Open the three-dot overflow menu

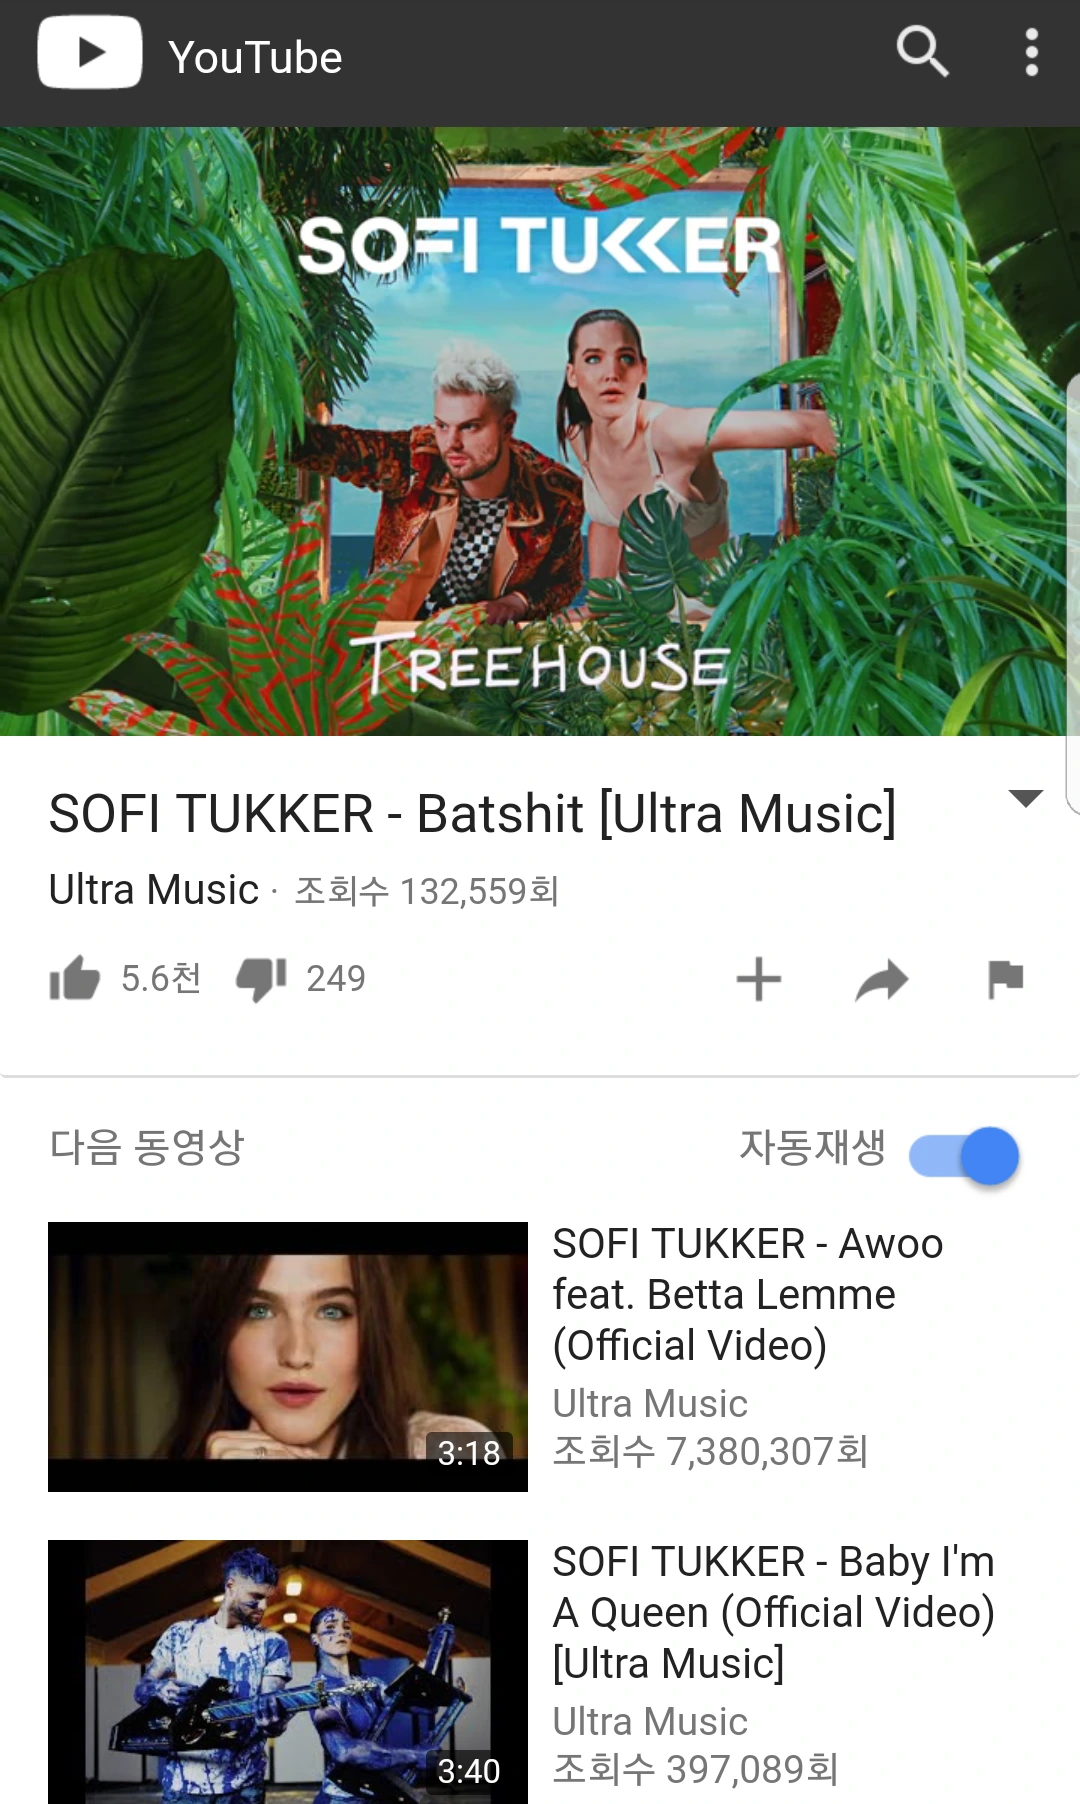pos(1031,52)
